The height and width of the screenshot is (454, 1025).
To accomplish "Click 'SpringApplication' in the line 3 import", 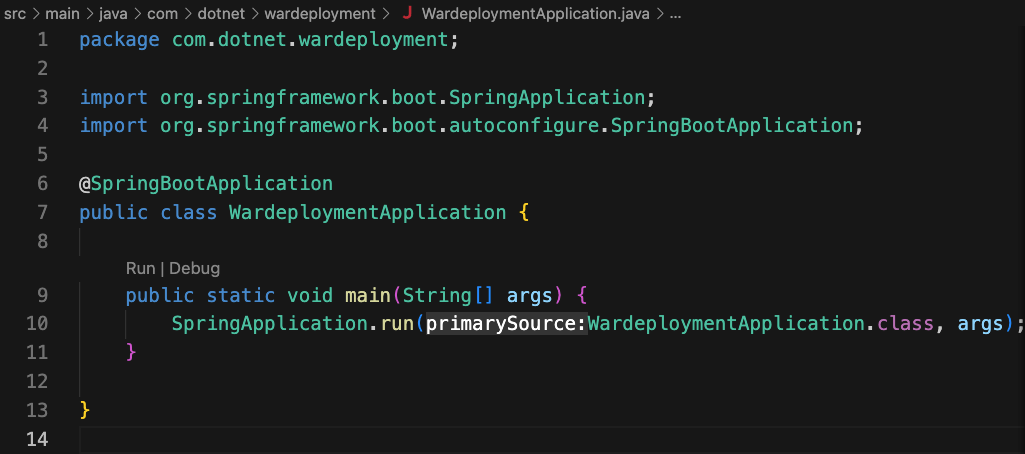I will click(x=546, y=97).
